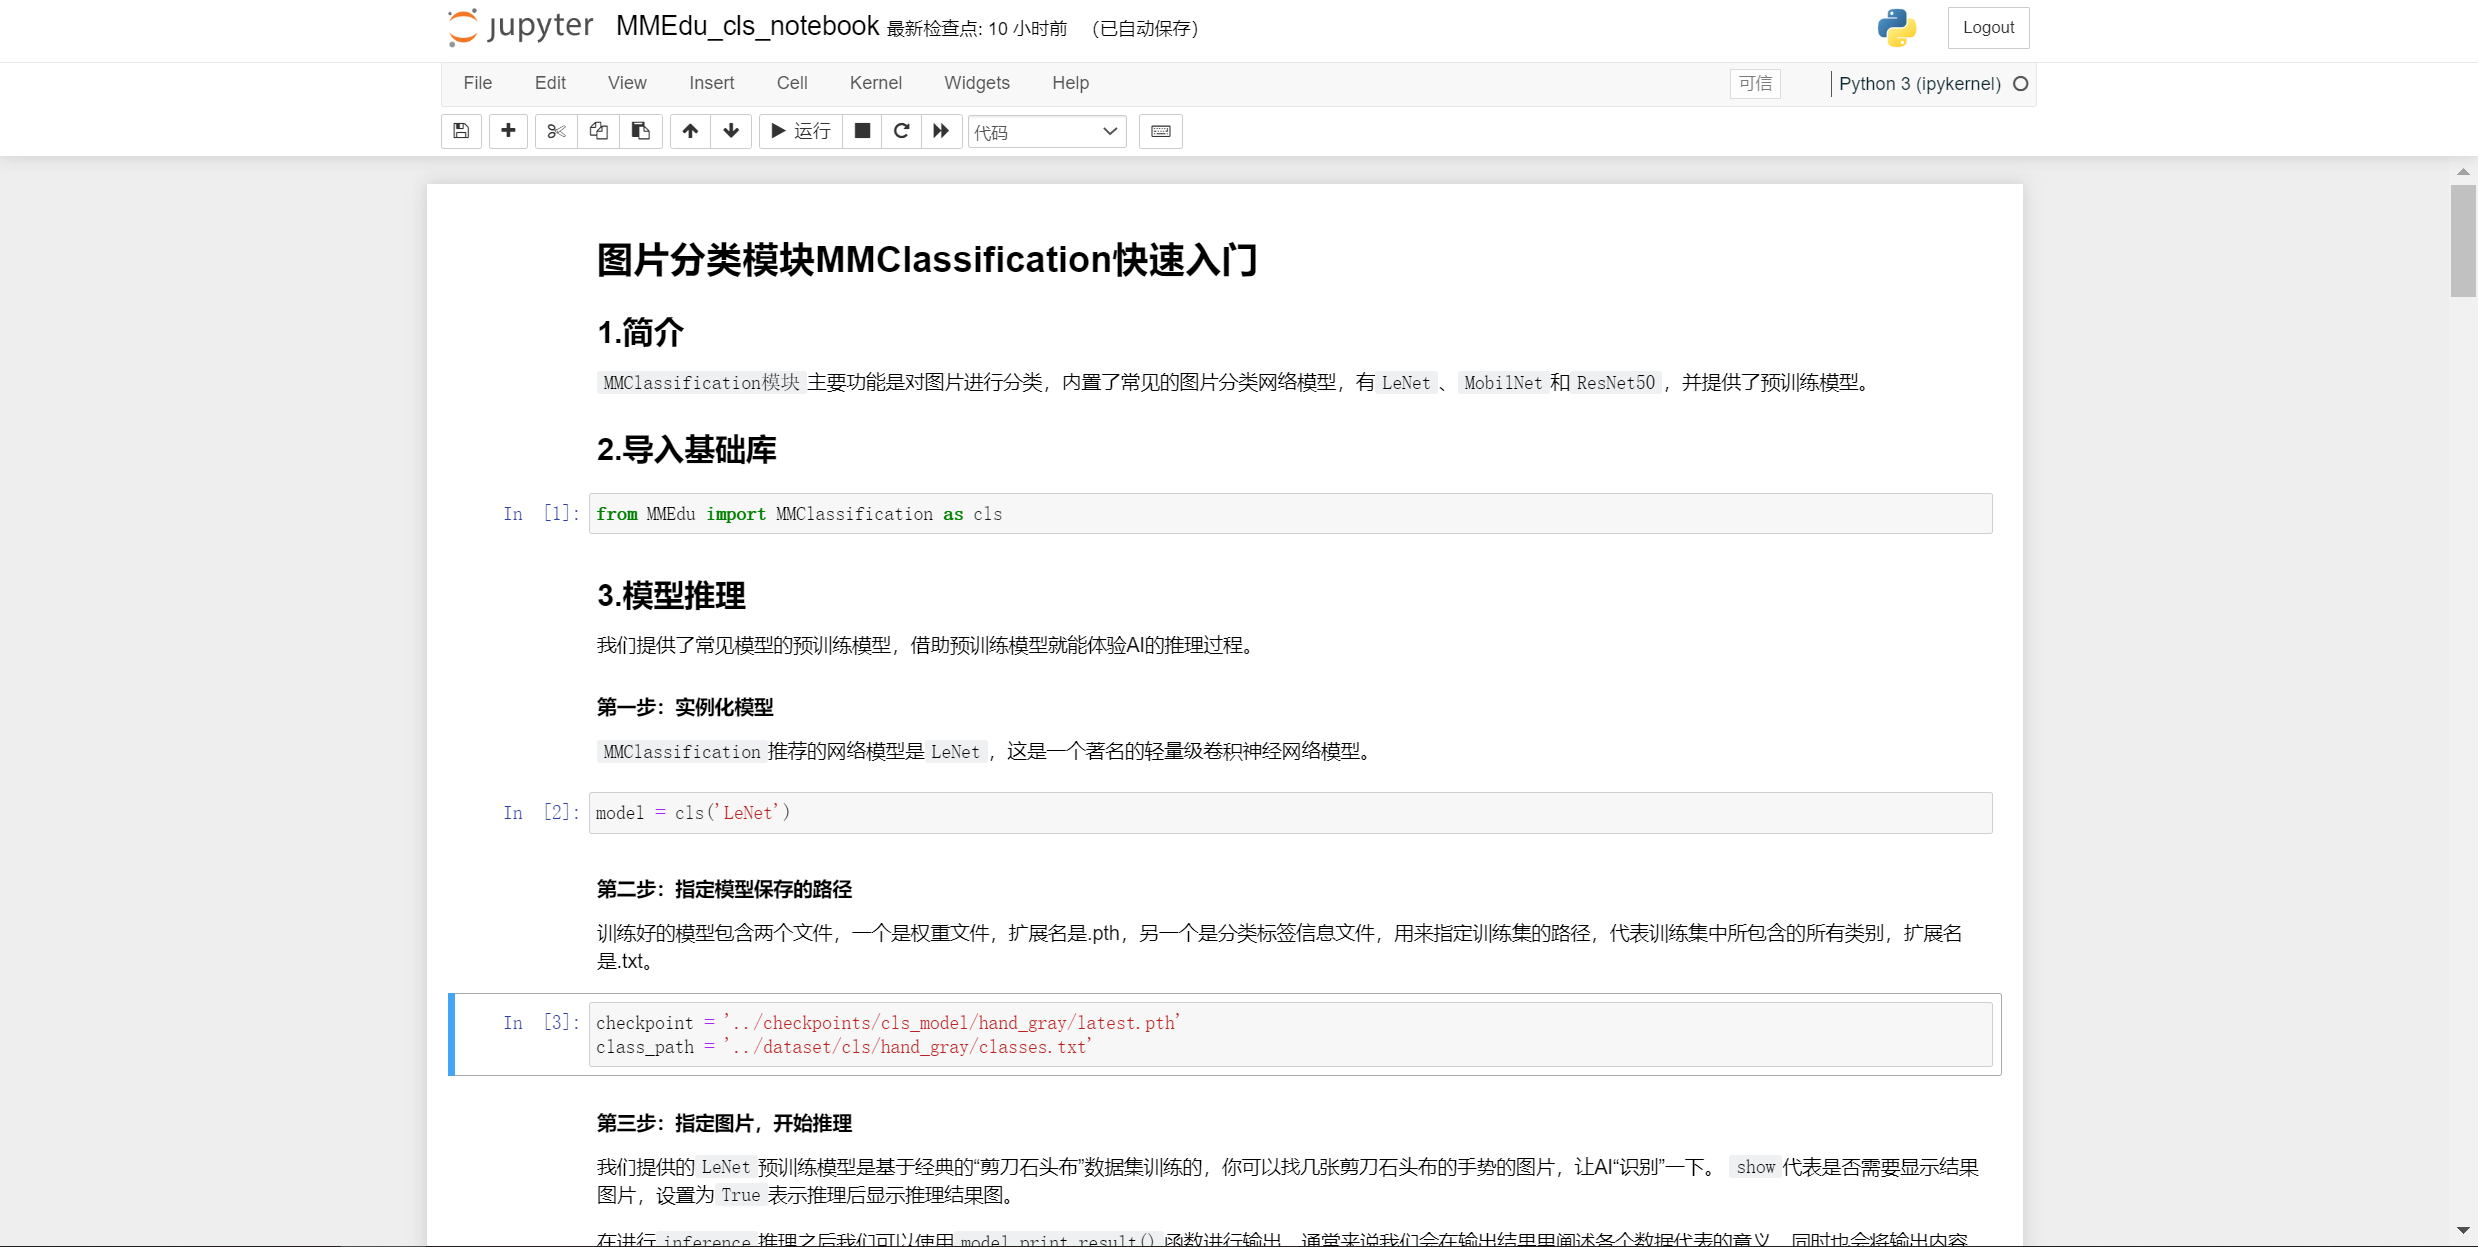The image size is (2478, 1247).
Task: Rename notebook via MMEdu_cls_notebook title
Action: (747, 26)
